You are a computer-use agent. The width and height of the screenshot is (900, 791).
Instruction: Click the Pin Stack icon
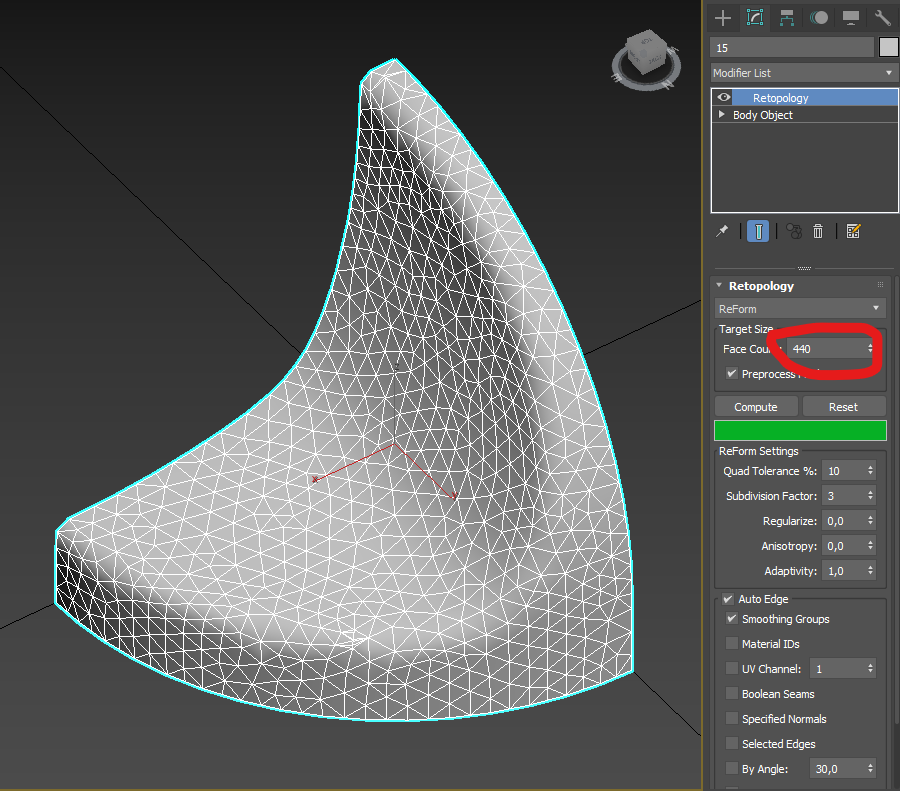tap(722, 231)
